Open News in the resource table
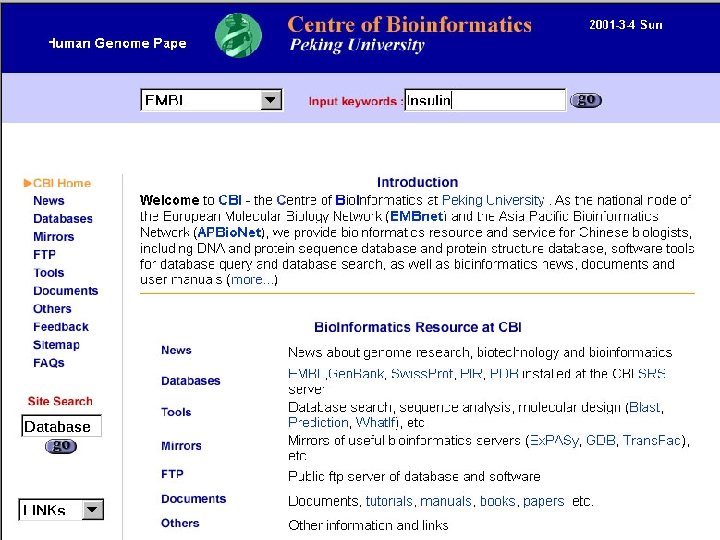Image resolution: width=720 pixels, height=540 pixels. click(176, 350)
